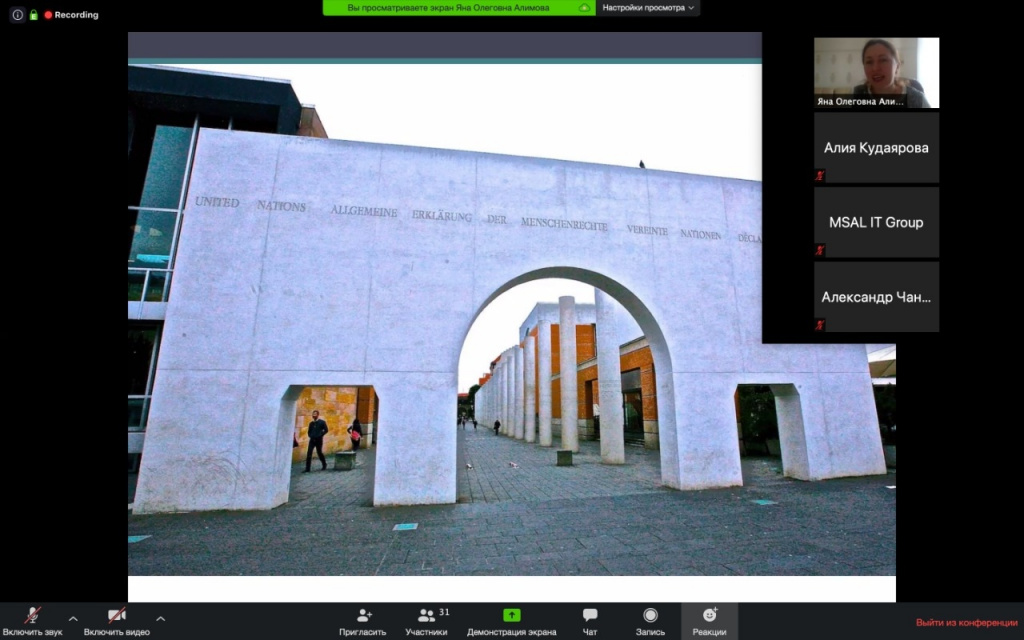Open the Пригласить invite icon
1024x640 pixels.
pos(363,621)
